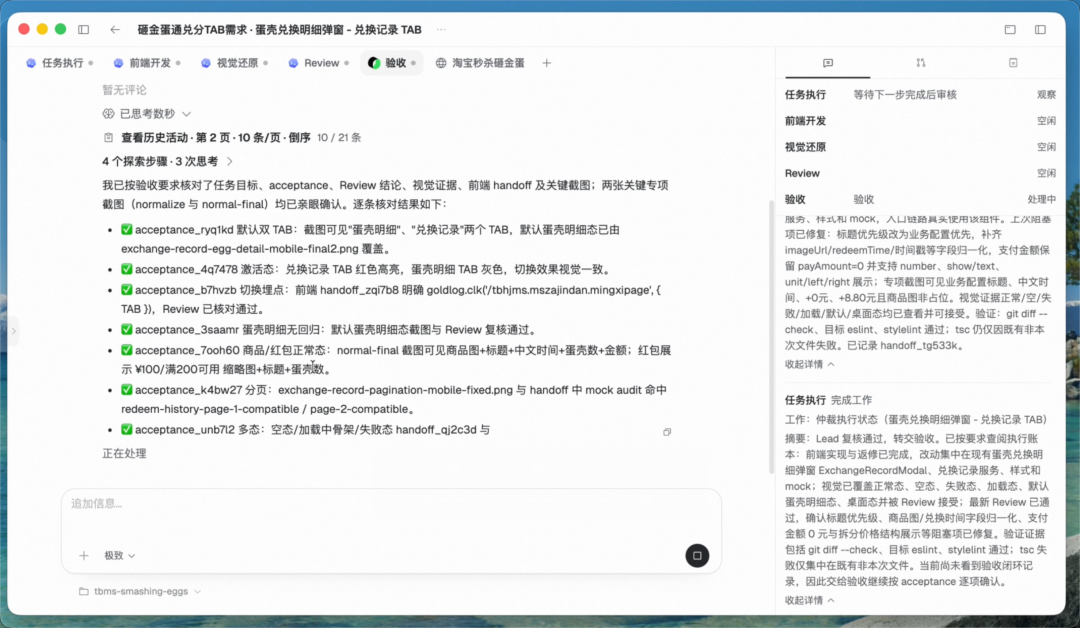Viewport: 1080px width, 628px height.
Task: Select the 验收 tab
Action: pyautogui.click(x=392, y=63)
